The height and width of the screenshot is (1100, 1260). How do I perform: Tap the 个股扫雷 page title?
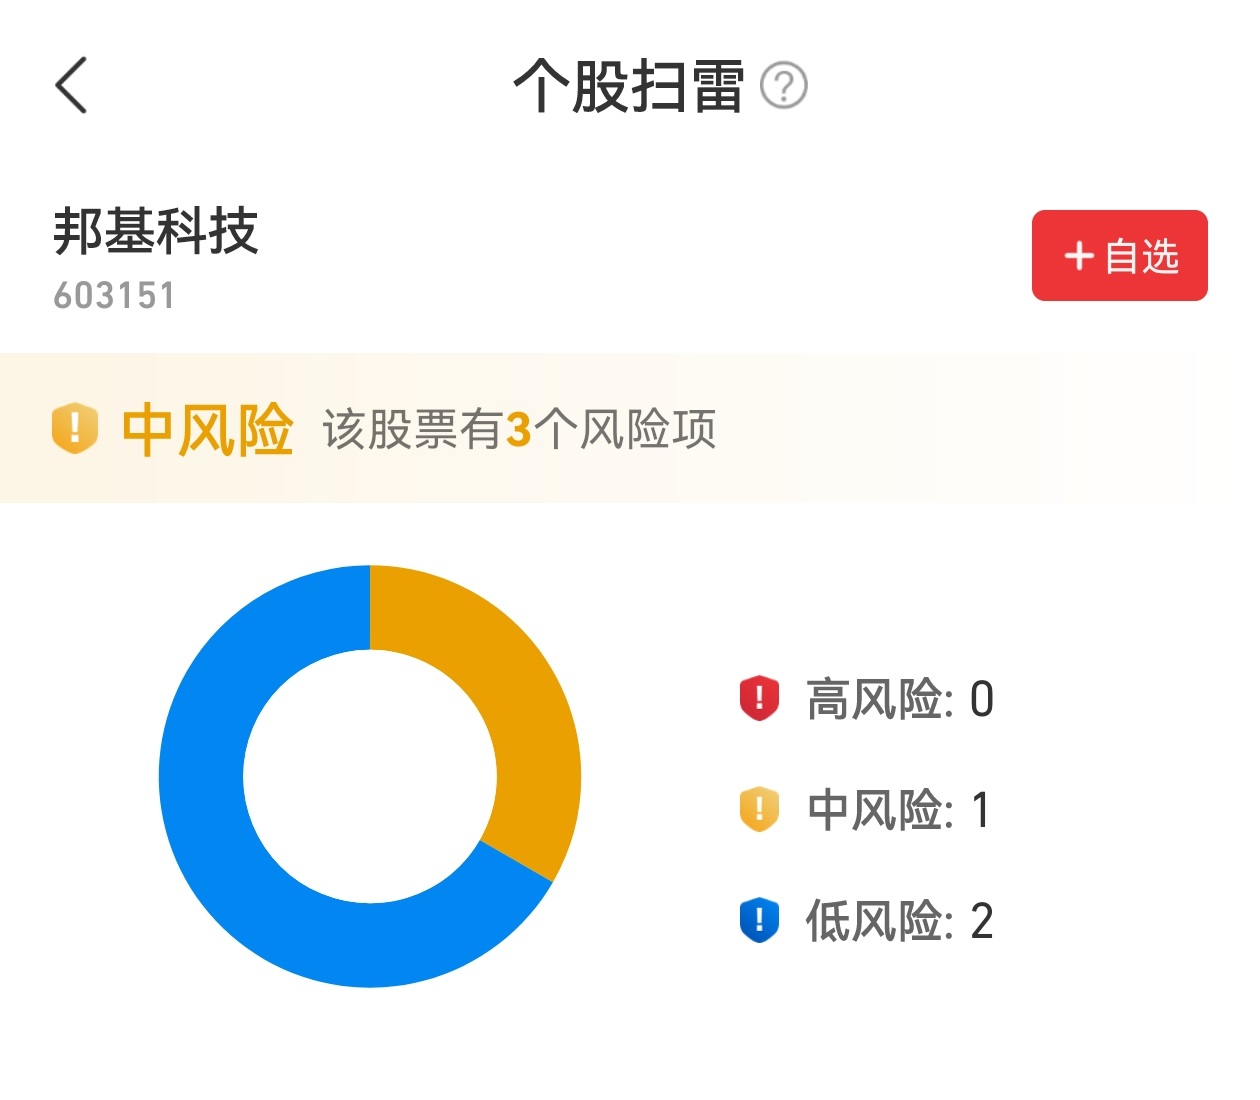coord(628,86)
